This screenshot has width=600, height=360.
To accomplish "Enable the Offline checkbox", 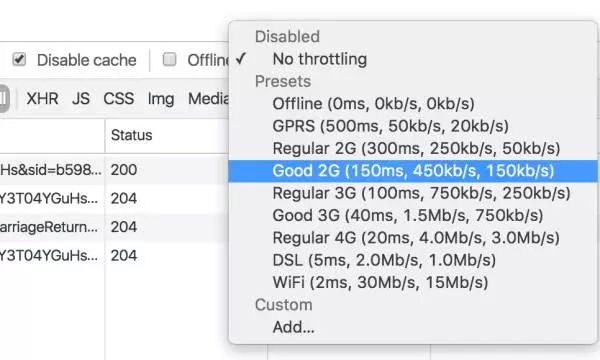I will [170, 59].
